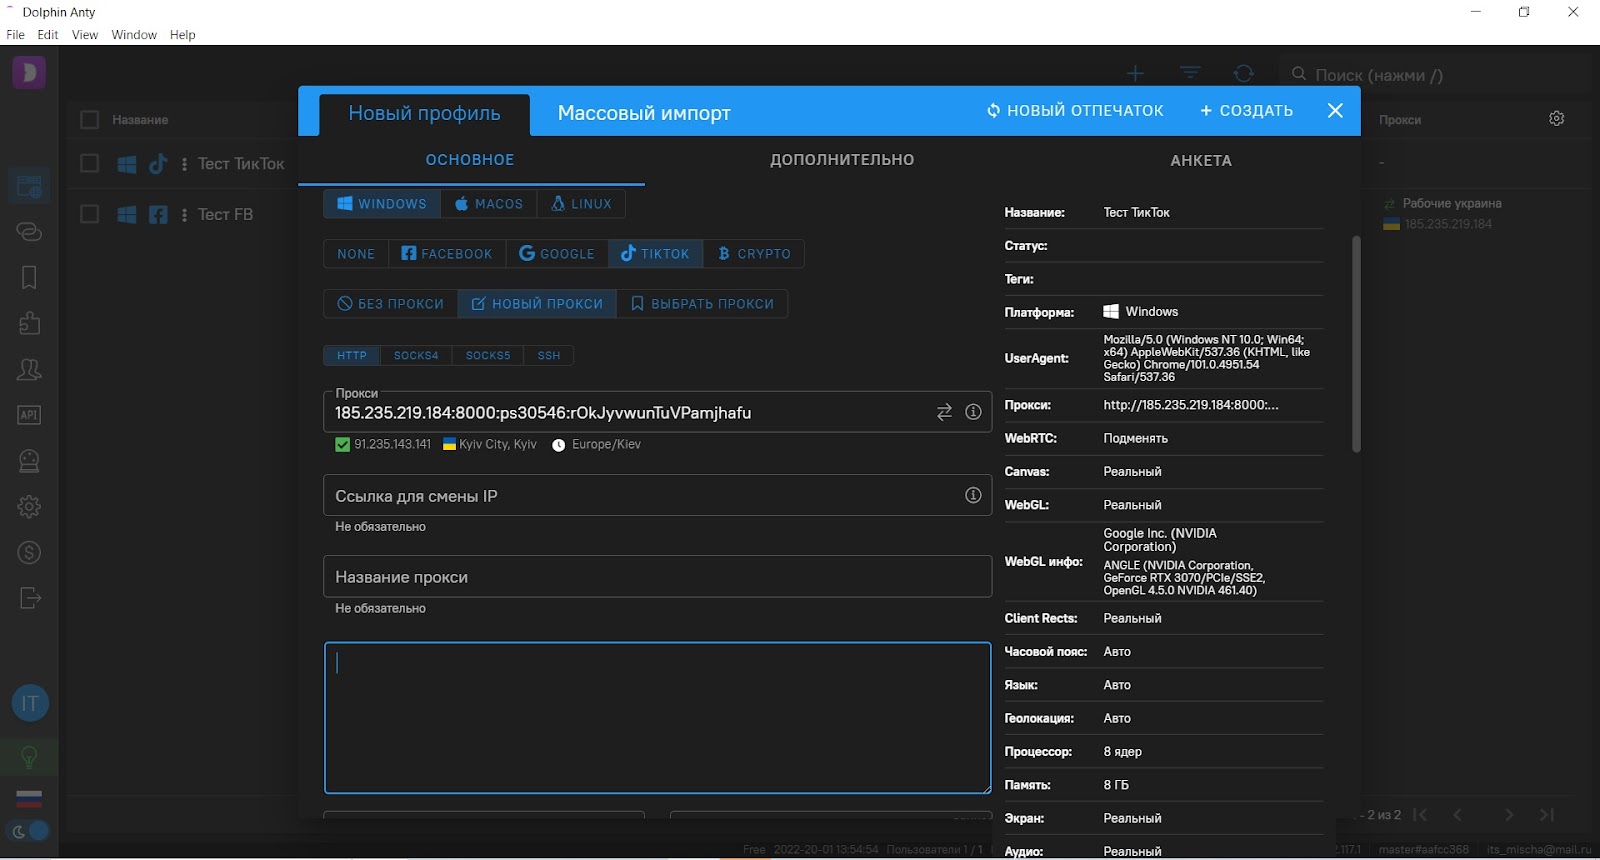1600x860 pixels.
Task: Open the bookmarks sidebar icon
Action: point(29,277)
